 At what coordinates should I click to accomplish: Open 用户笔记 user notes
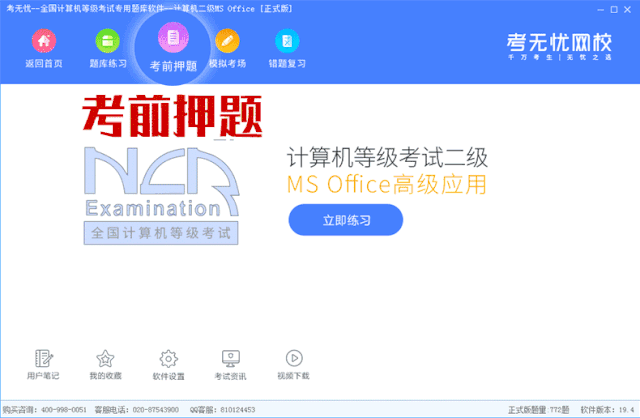tap(43, 365)
